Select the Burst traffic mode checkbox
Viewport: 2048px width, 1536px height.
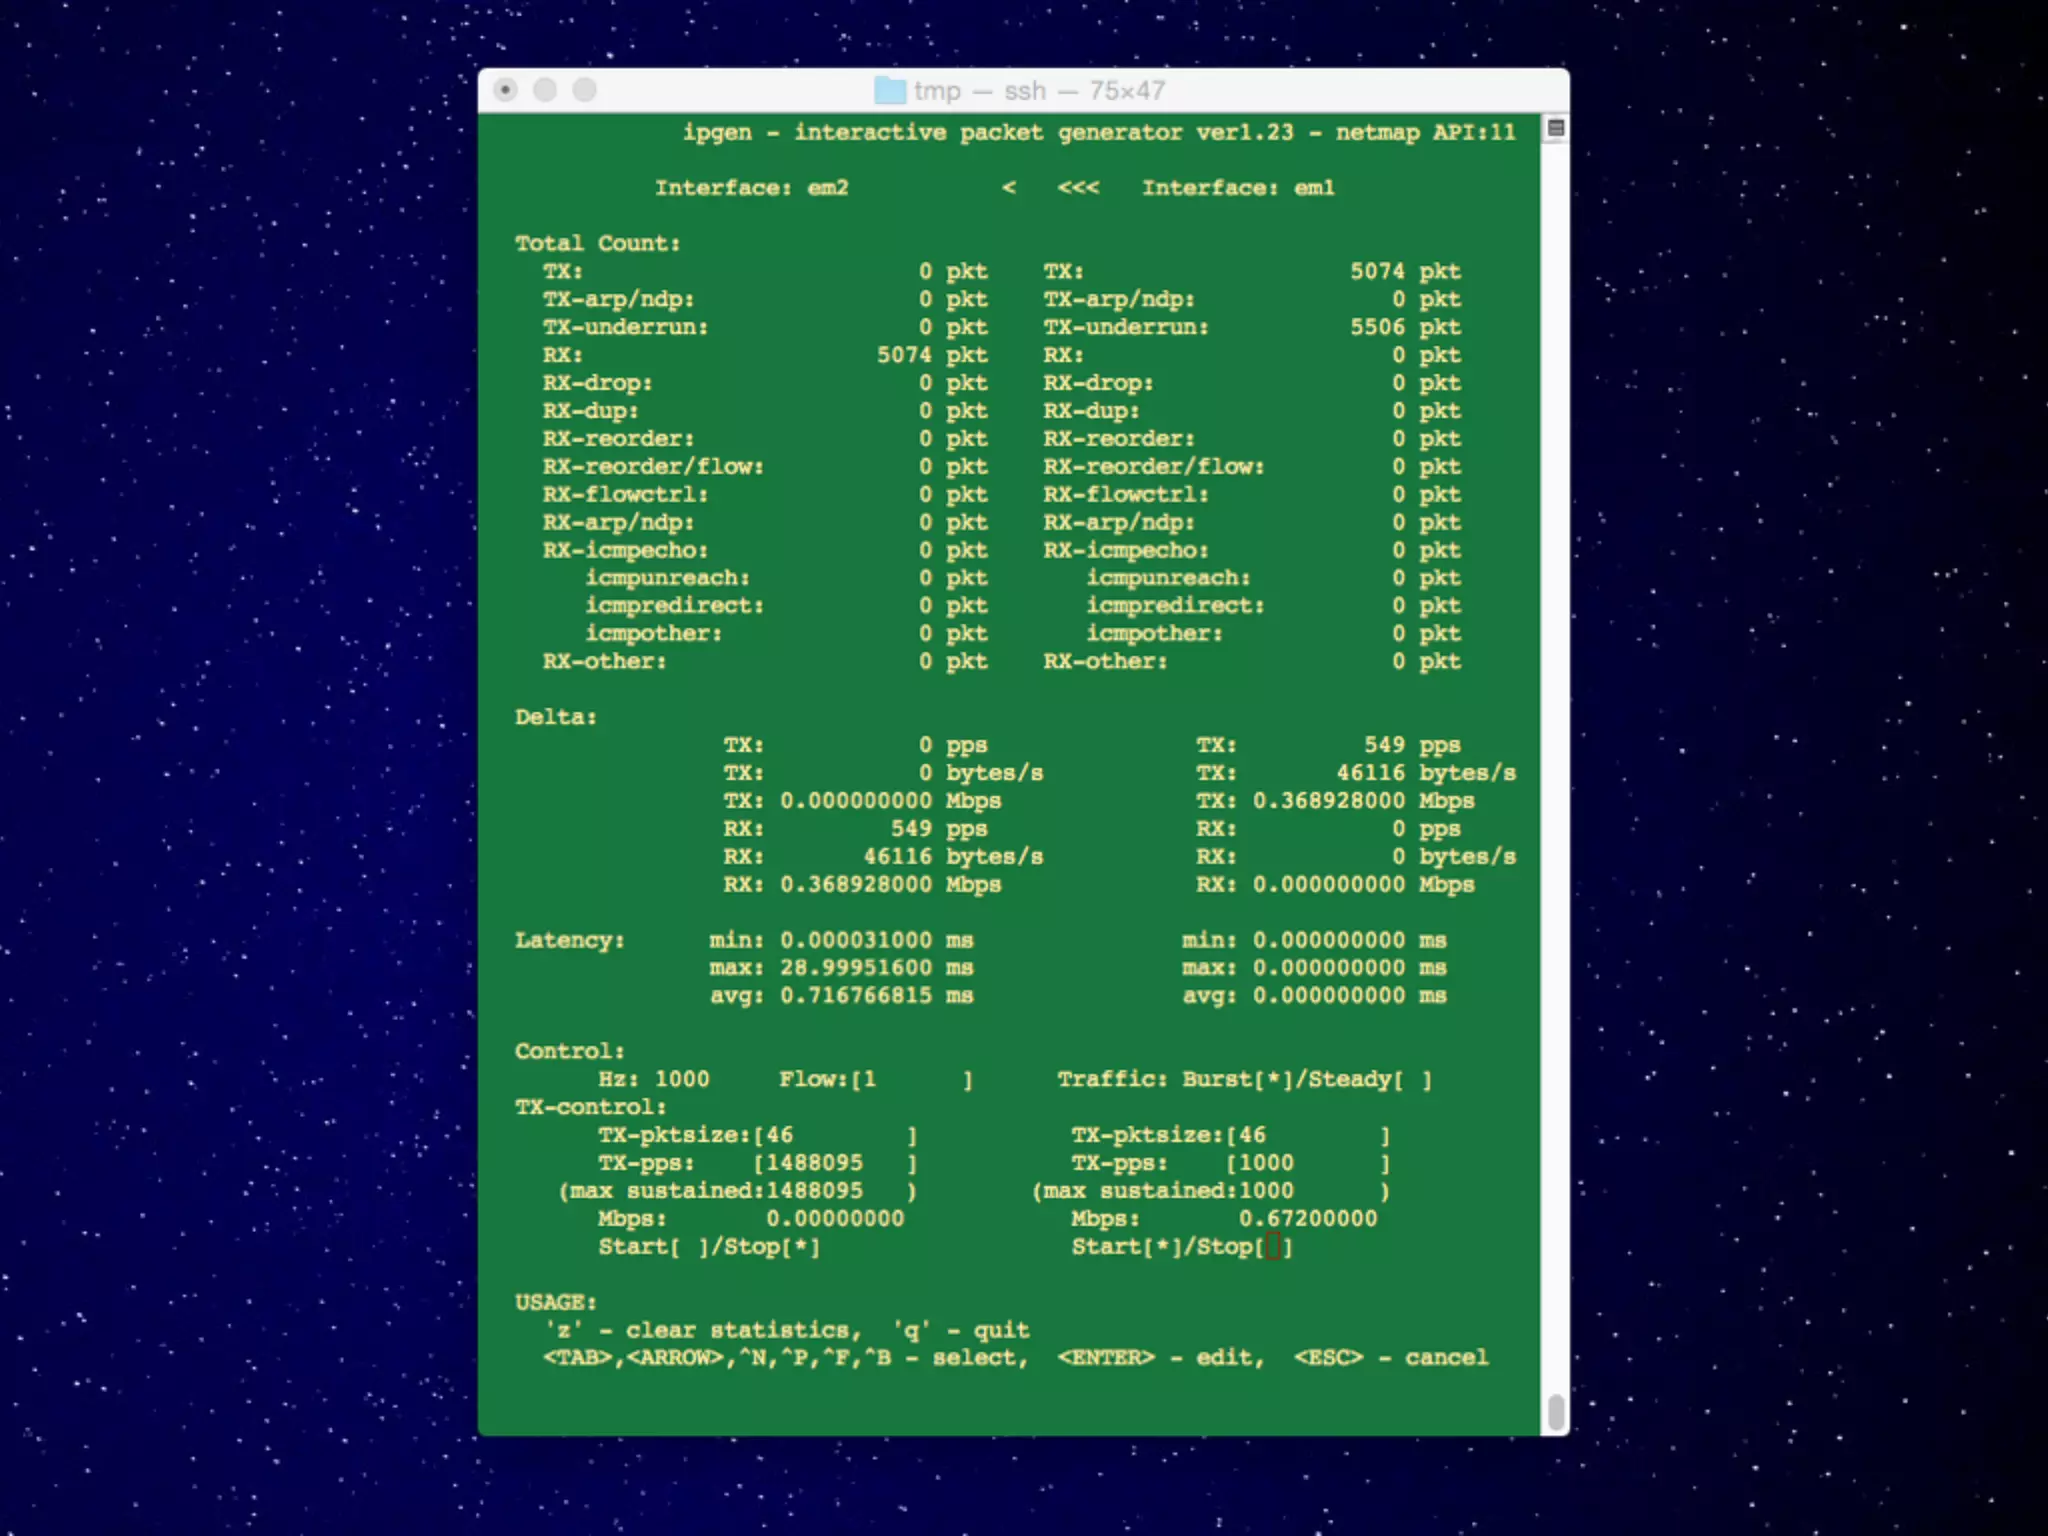click(1273, 1080)
